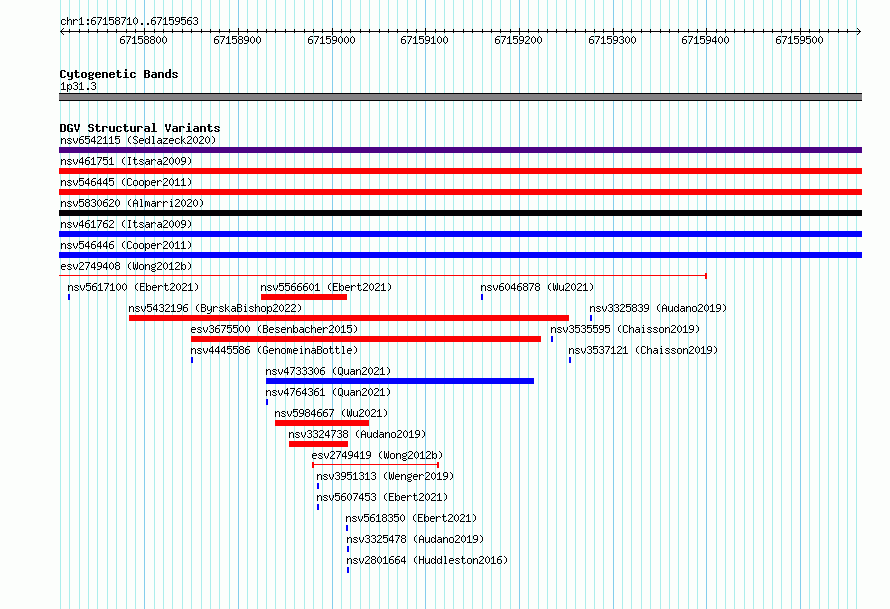Screen dimensions: 890x609
Task: Select nsv5830620 (Almarri2020) label
Action: [x=132, y=203]
